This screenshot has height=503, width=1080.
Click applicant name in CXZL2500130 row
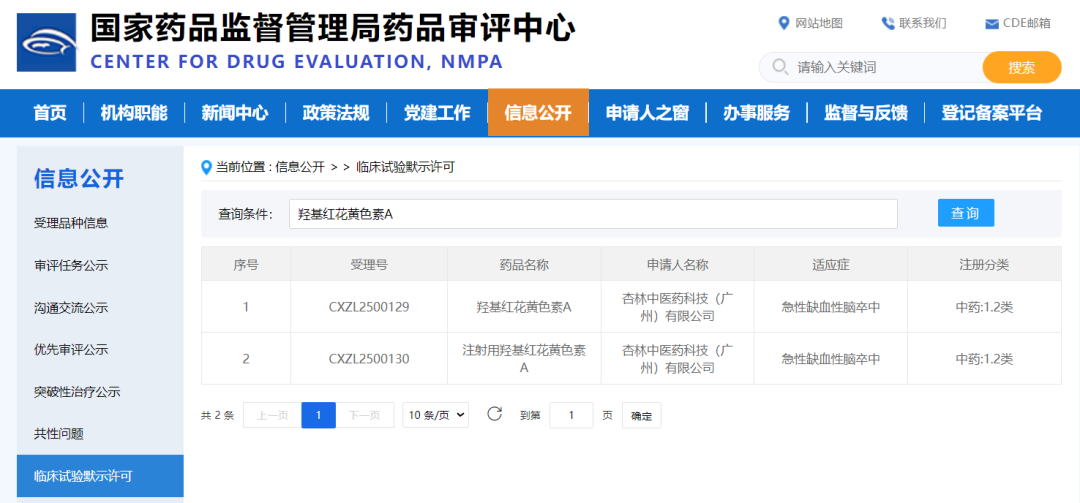pyautogui.click(x=678, y=359)
